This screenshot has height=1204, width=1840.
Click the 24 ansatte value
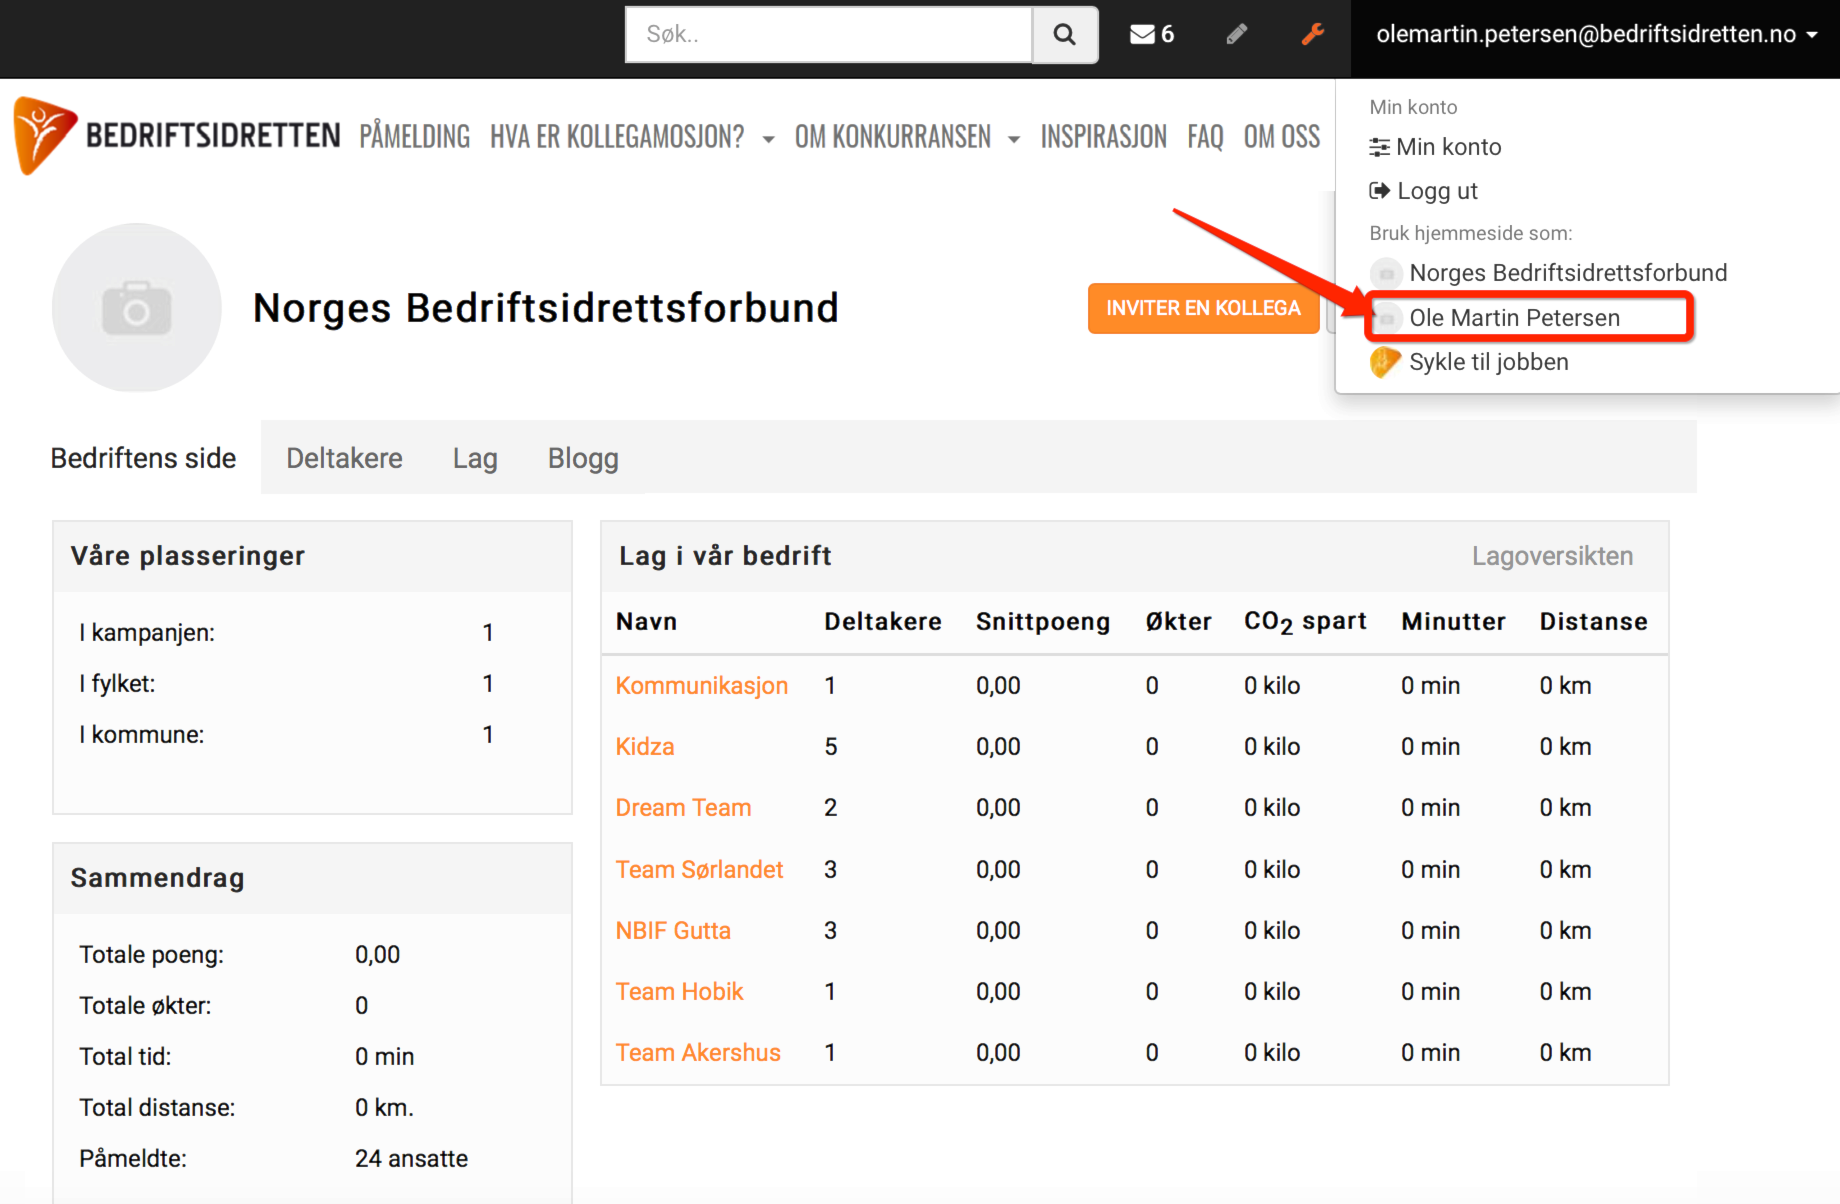411,1159
